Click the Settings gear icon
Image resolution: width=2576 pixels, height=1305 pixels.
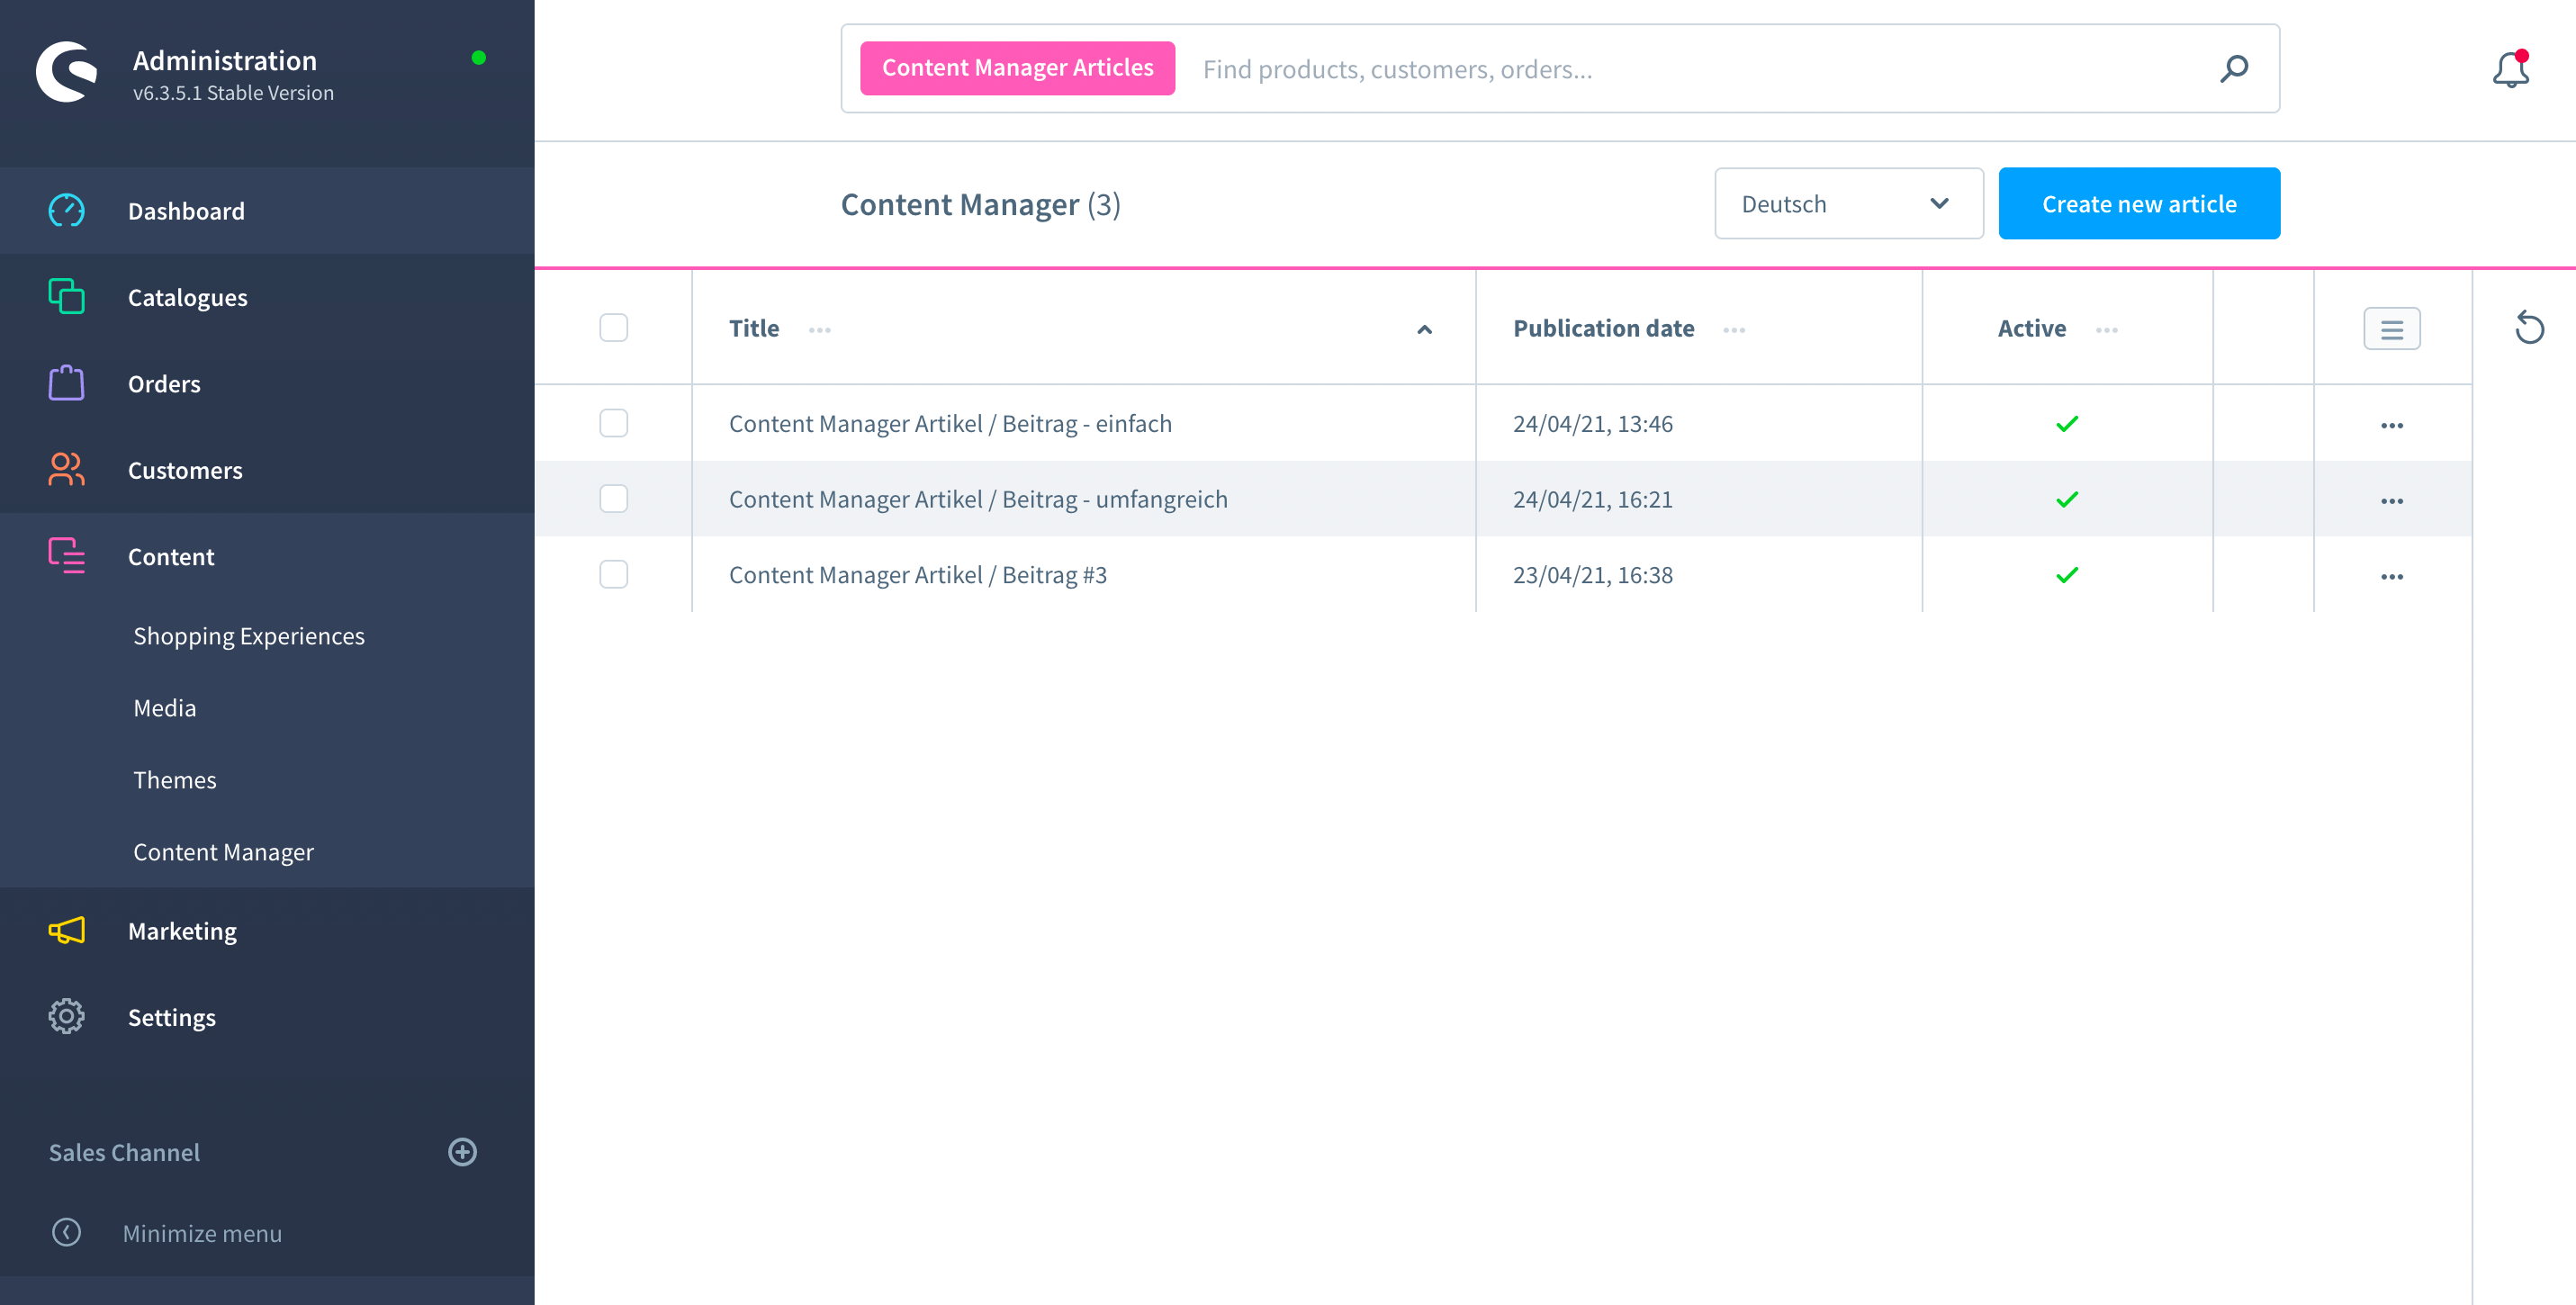click(x=66, y=1017)
